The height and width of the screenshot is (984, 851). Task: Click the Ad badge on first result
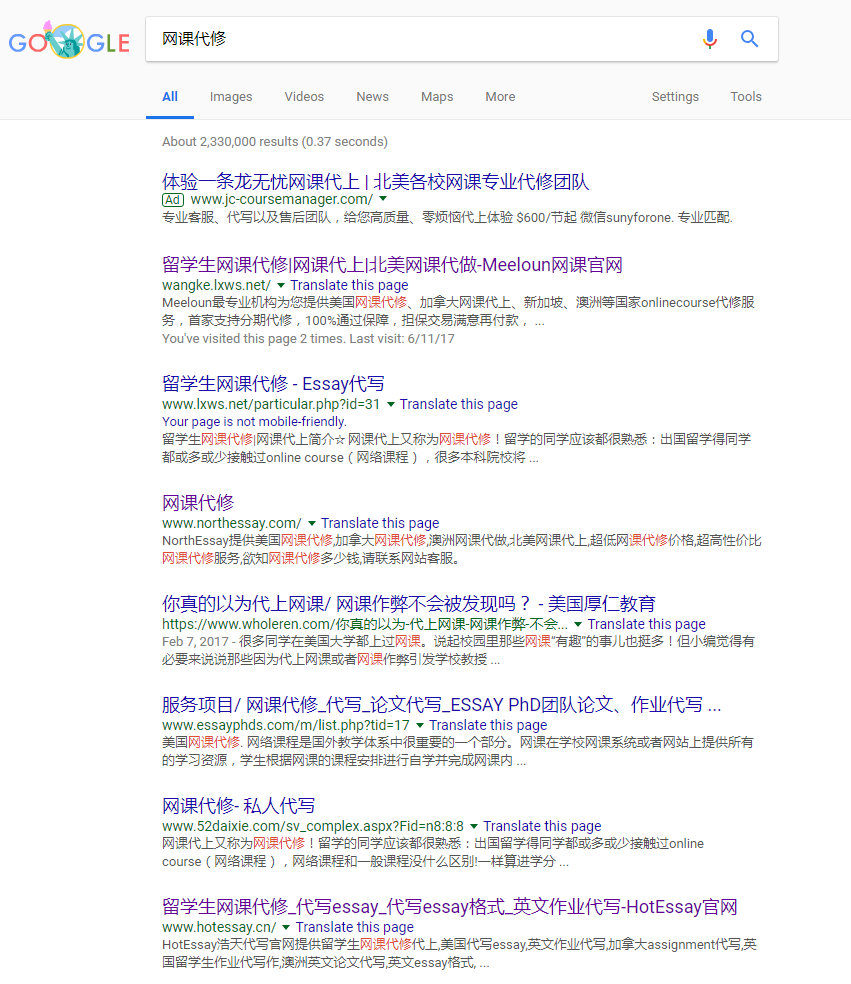click(x=173, y=200)
